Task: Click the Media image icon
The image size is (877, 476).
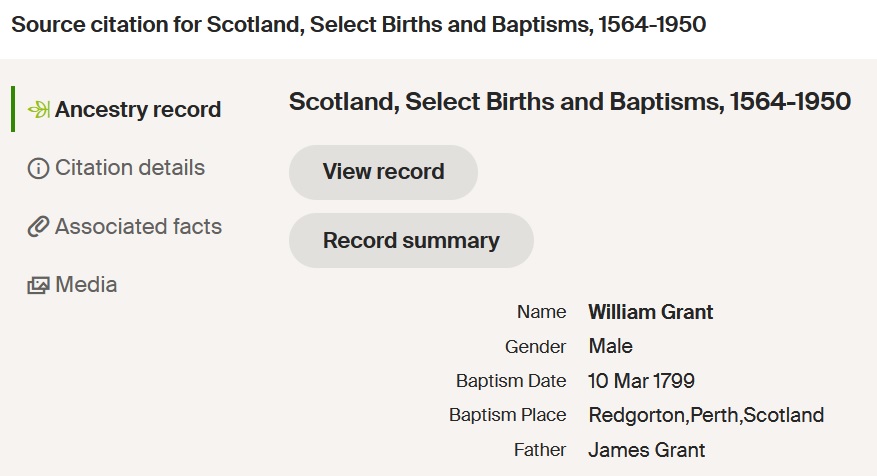Action: pos(38,285)
